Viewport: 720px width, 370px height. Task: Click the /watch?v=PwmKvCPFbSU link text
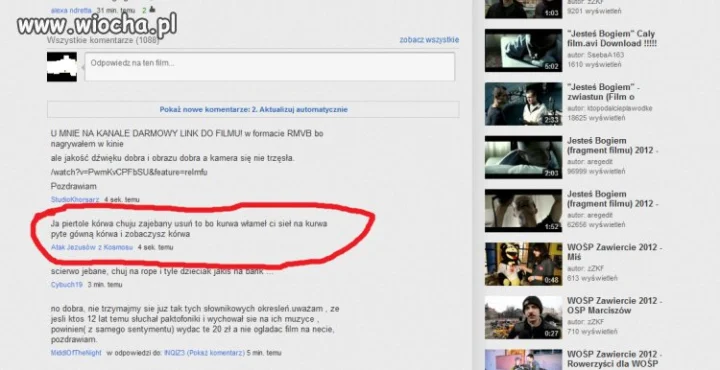(x=129, y=172)
